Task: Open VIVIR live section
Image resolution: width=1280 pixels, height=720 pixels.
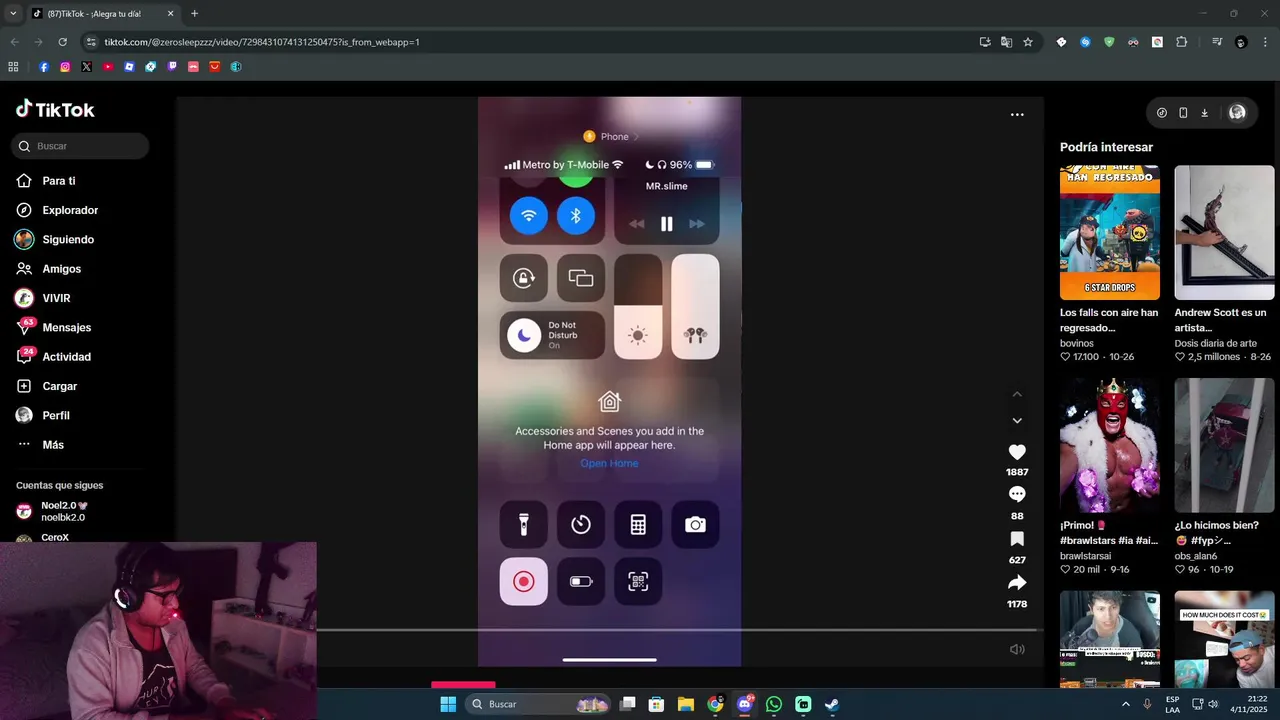Action: pyautogui.click(x=56, y=298)
